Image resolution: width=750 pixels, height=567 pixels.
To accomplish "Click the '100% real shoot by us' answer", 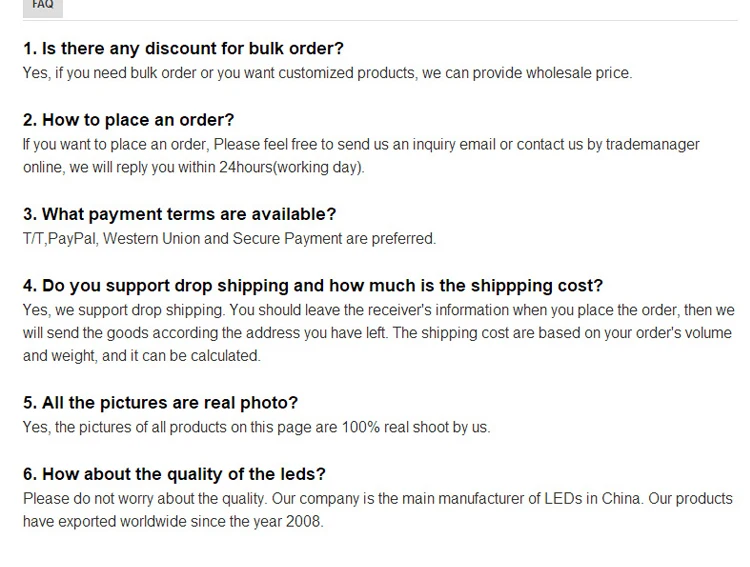I will pyautogui.click(x=256, y=427).
